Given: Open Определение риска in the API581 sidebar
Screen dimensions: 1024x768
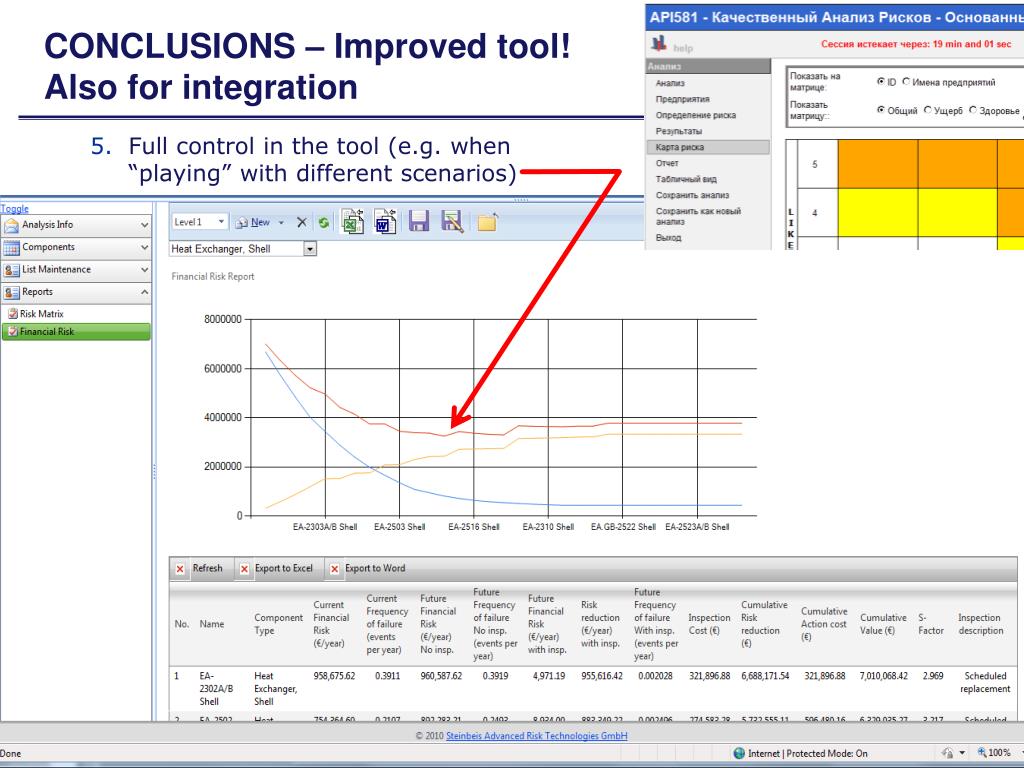Looking at the screenshot, I should point(696,115).
